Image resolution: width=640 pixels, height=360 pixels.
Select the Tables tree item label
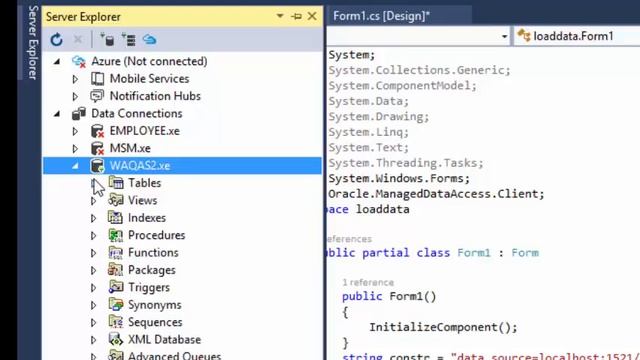tap(144, 183)
